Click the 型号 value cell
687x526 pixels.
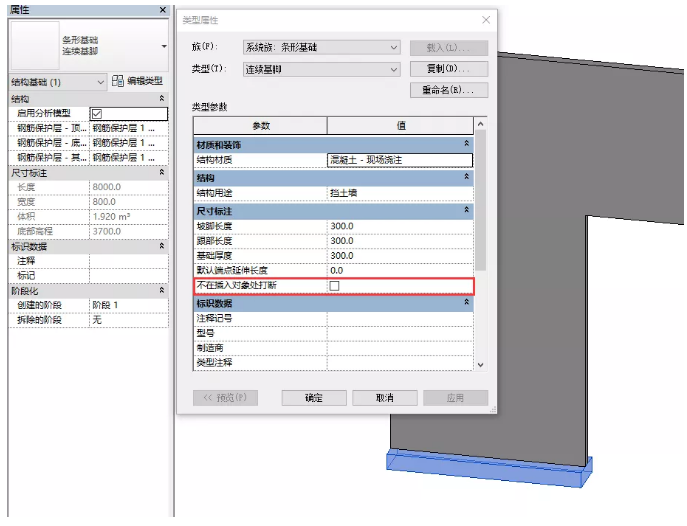click(x=400, y=333)
